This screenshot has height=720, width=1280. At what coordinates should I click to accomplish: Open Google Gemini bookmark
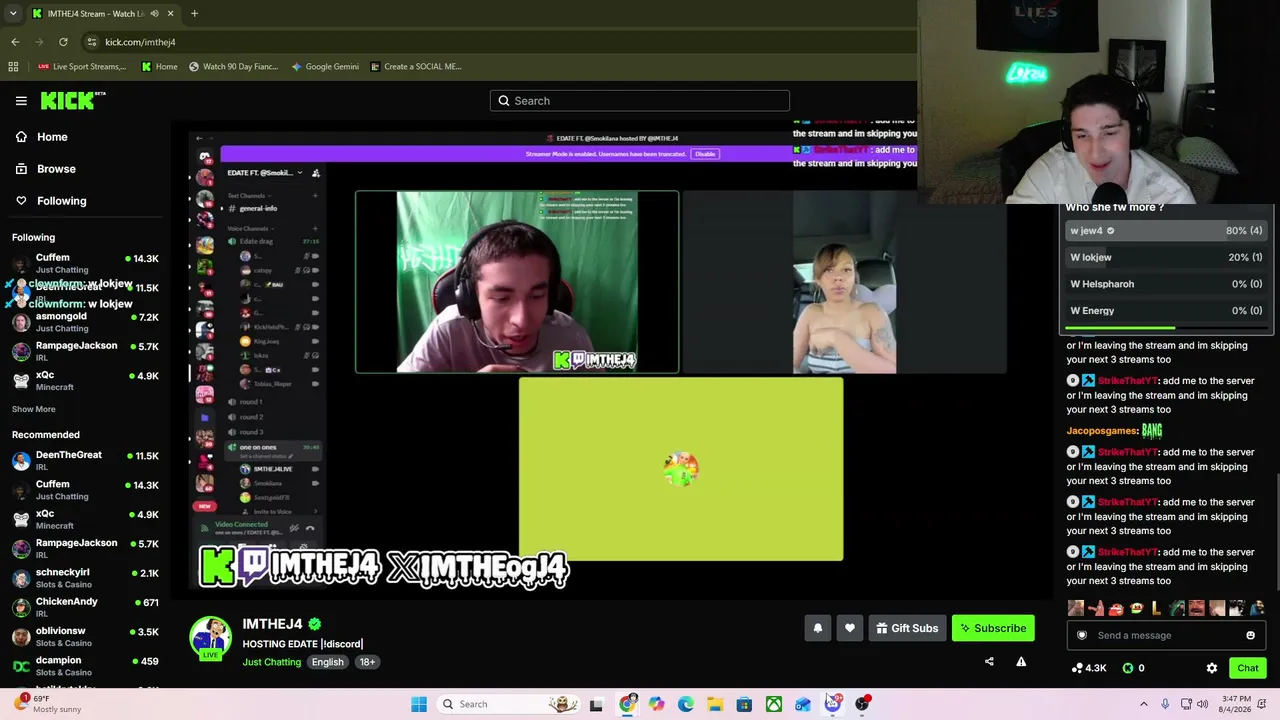[x=325, y=67]
